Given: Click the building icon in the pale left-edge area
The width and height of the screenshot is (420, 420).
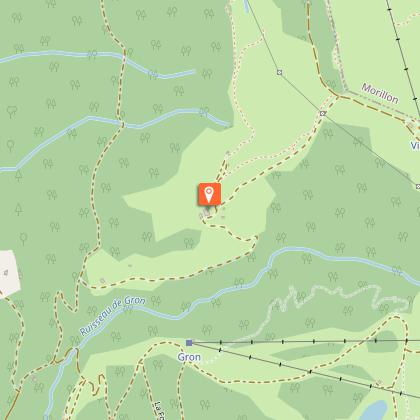Looking at the screenshot, I should click(5, 274).
